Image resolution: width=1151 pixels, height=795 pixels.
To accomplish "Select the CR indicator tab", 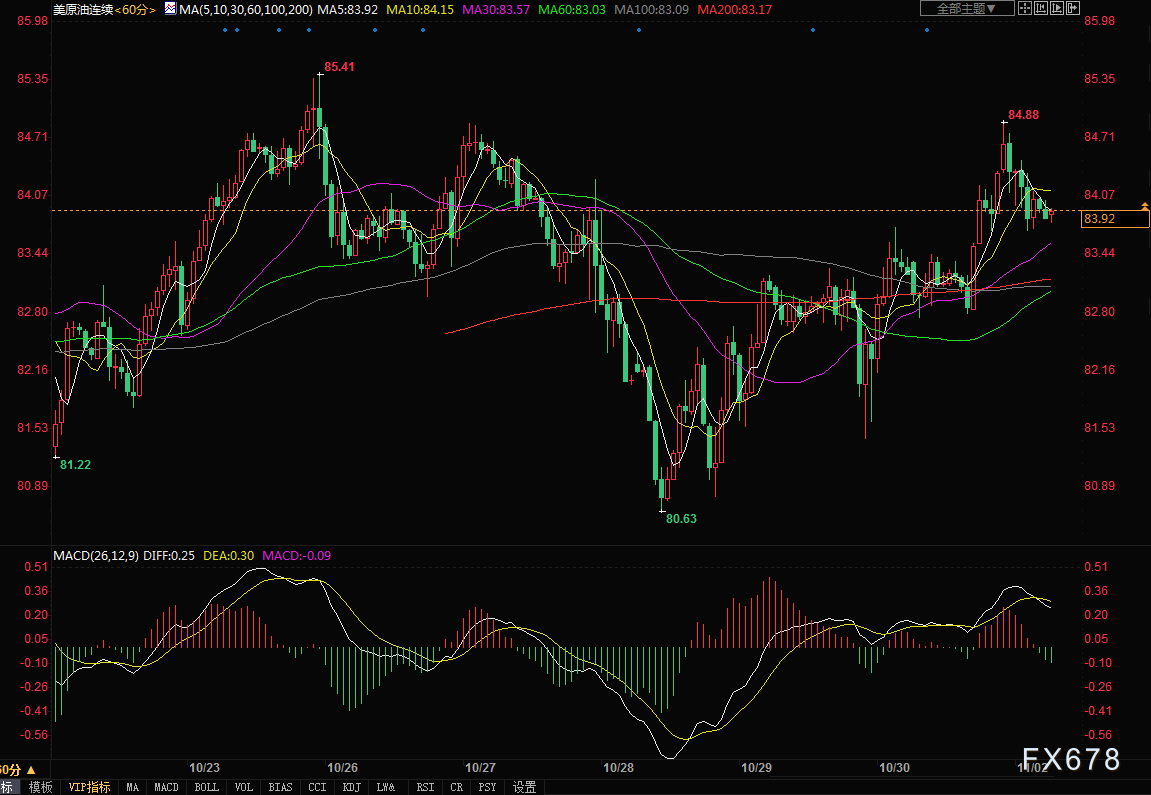I will pos(457,787).
